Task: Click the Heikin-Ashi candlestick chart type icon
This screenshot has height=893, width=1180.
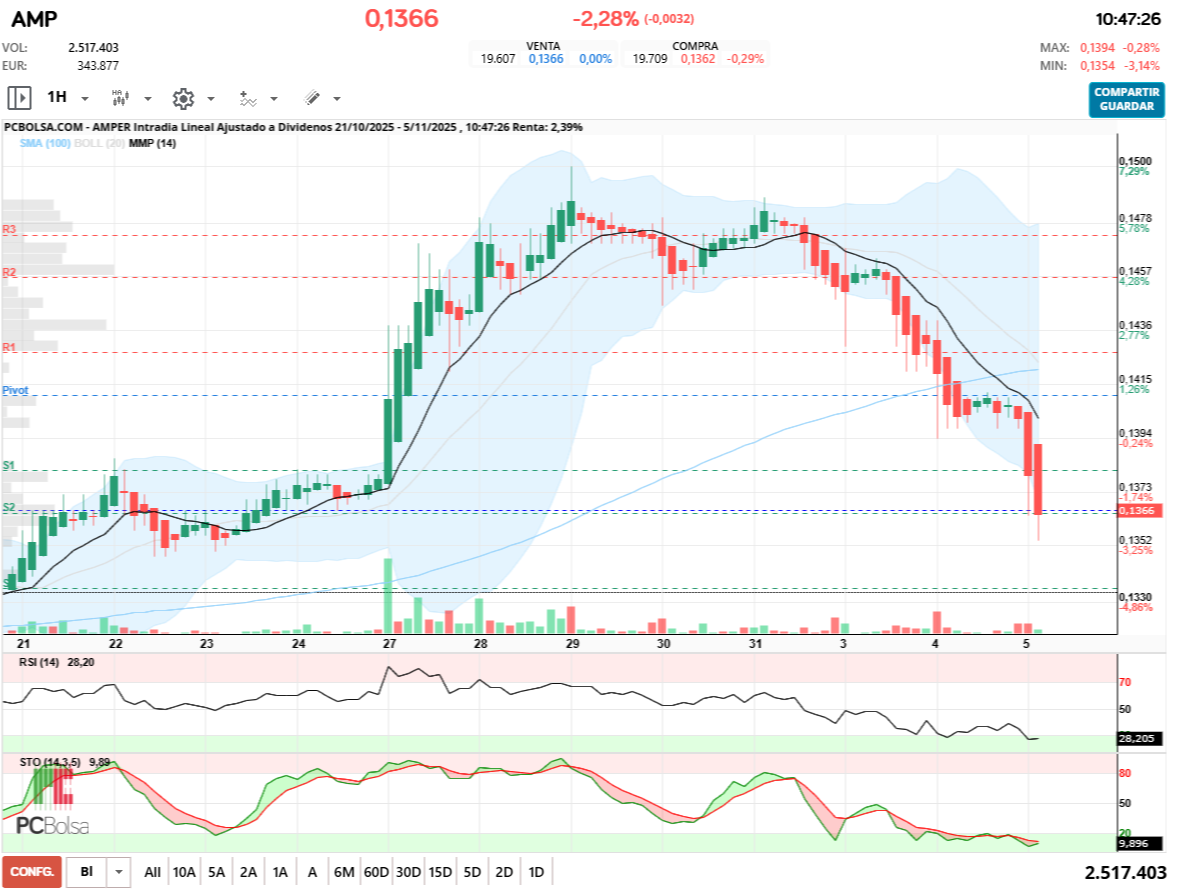Action: tap(121, 98)
